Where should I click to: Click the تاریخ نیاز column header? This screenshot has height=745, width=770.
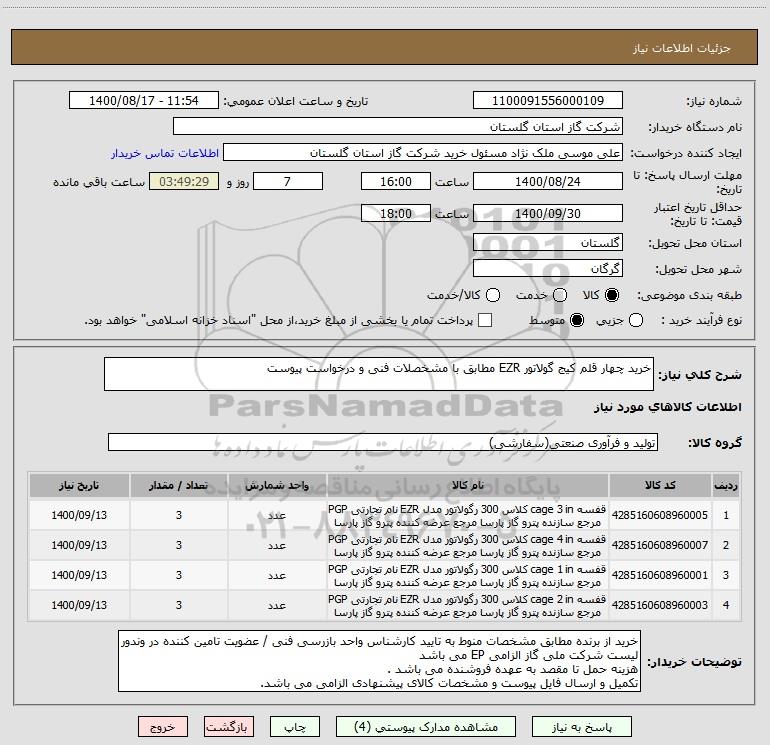click(79, 485)
